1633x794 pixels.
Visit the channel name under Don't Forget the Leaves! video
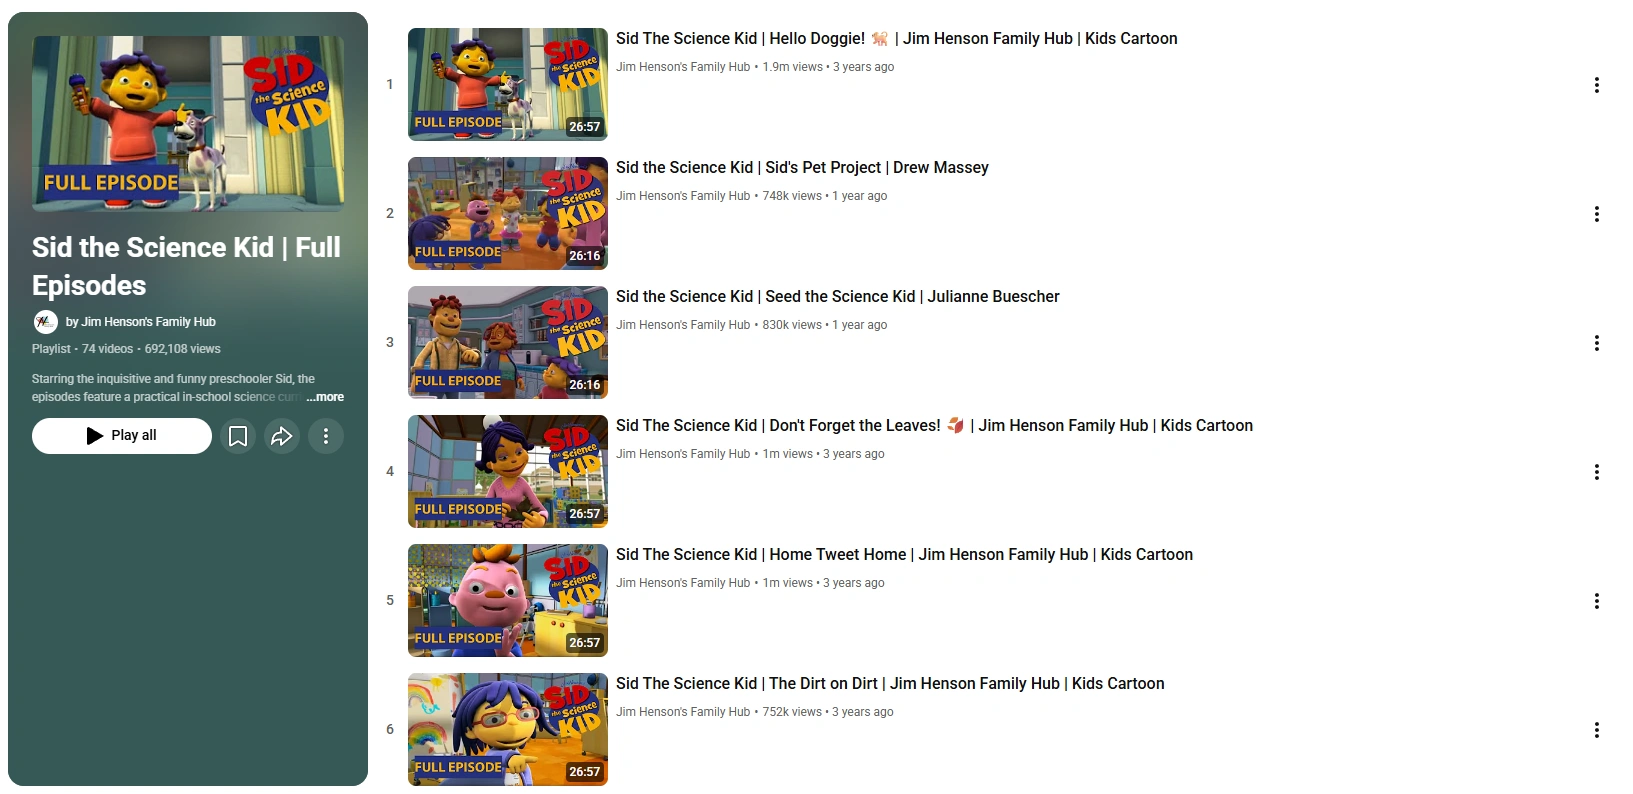tap(683, 454)
